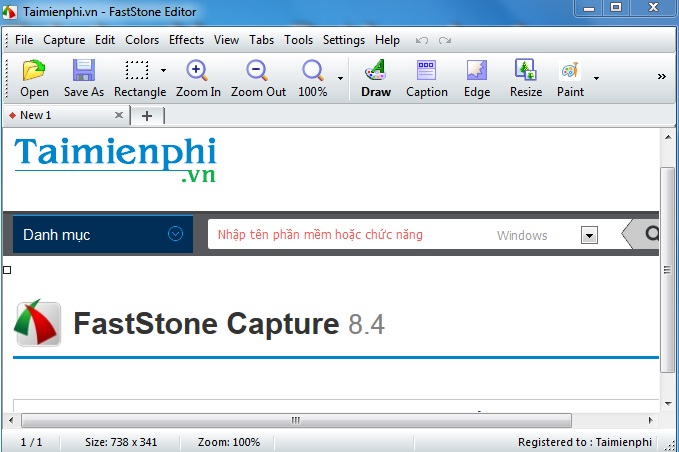679x452 pixels.
Task: Click the small selection handle at image left edge
Action: click(x=7, y=270)
